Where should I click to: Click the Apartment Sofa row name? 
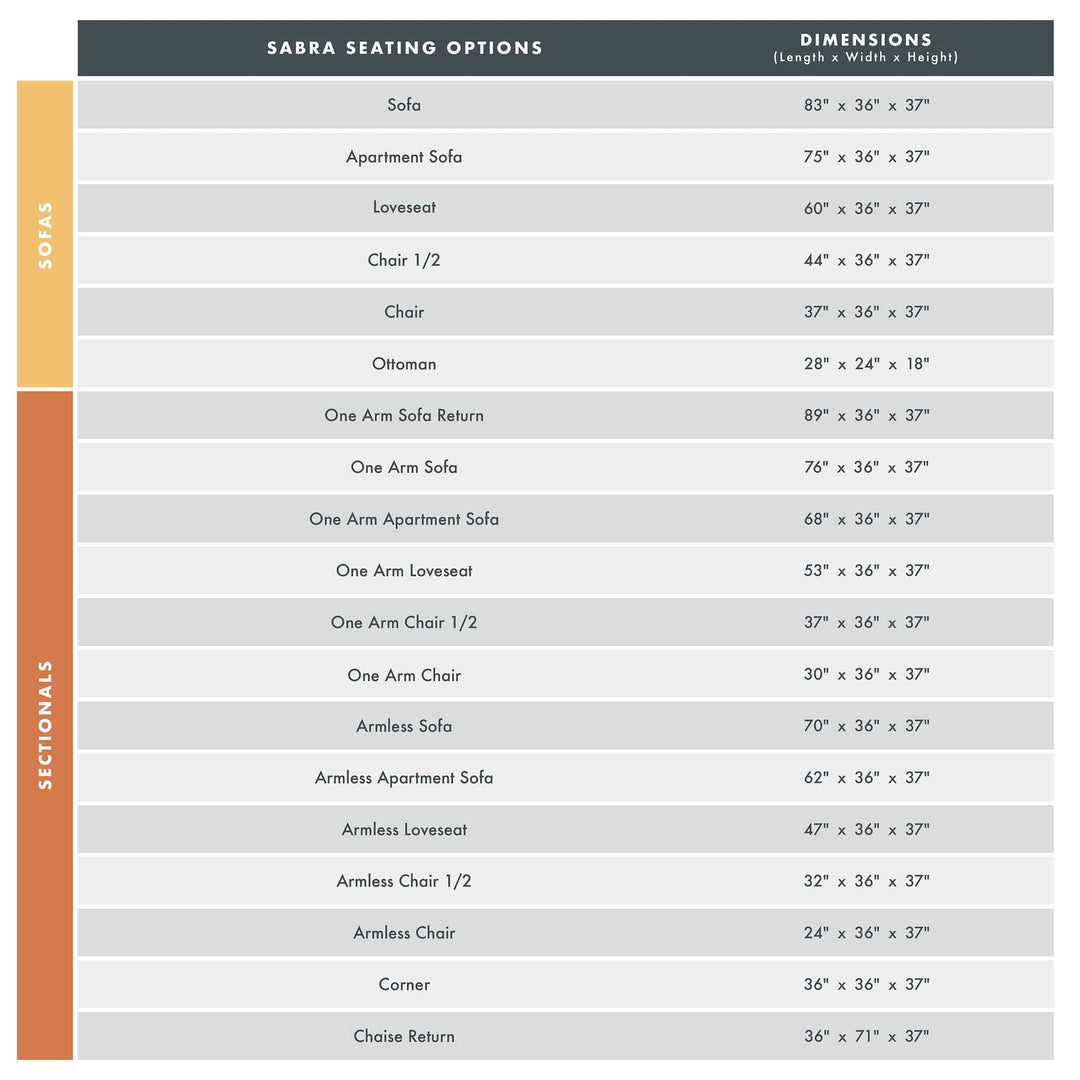(x=404, y=157)
